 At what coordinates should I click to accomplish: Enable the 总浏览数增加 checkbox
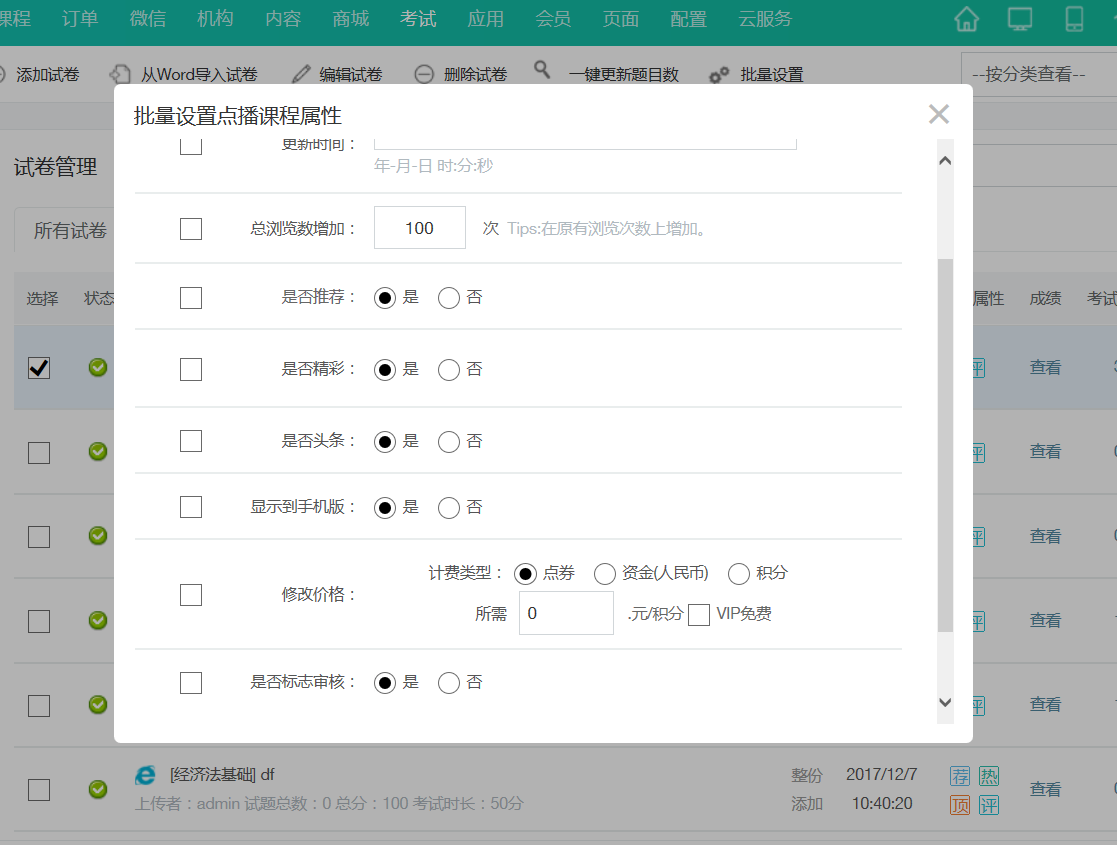[191, 229]
